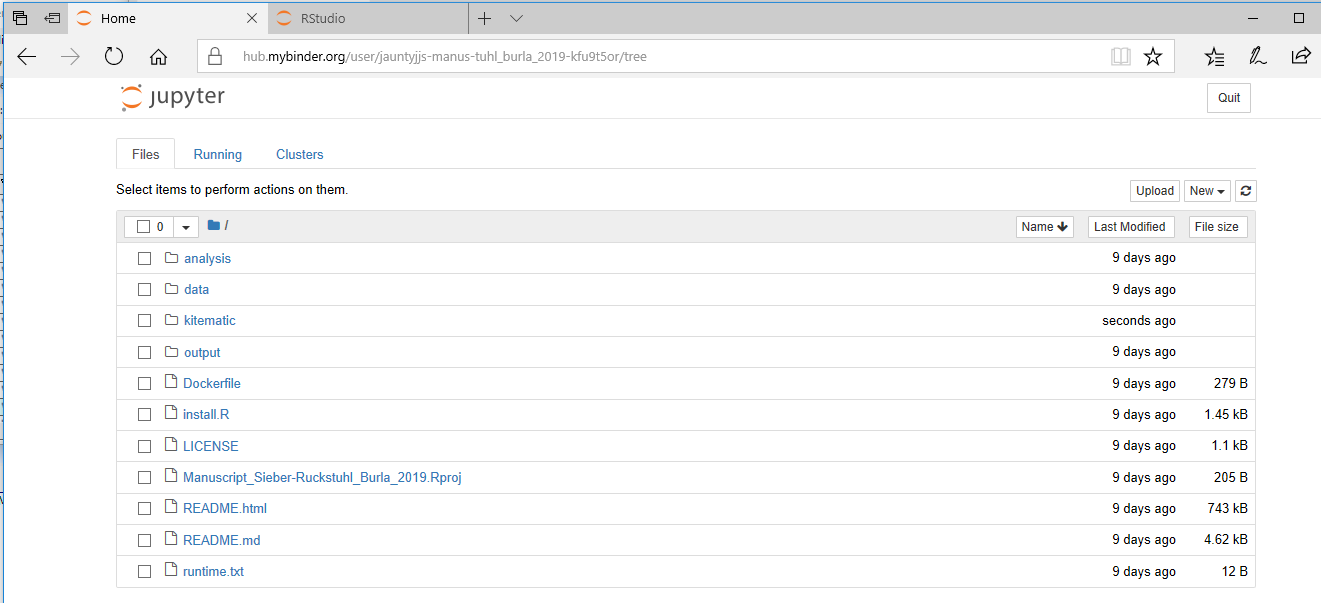Navigate back with browser back arrow
This screenshot has height=603, width=1321.
[x=26, y=56]
